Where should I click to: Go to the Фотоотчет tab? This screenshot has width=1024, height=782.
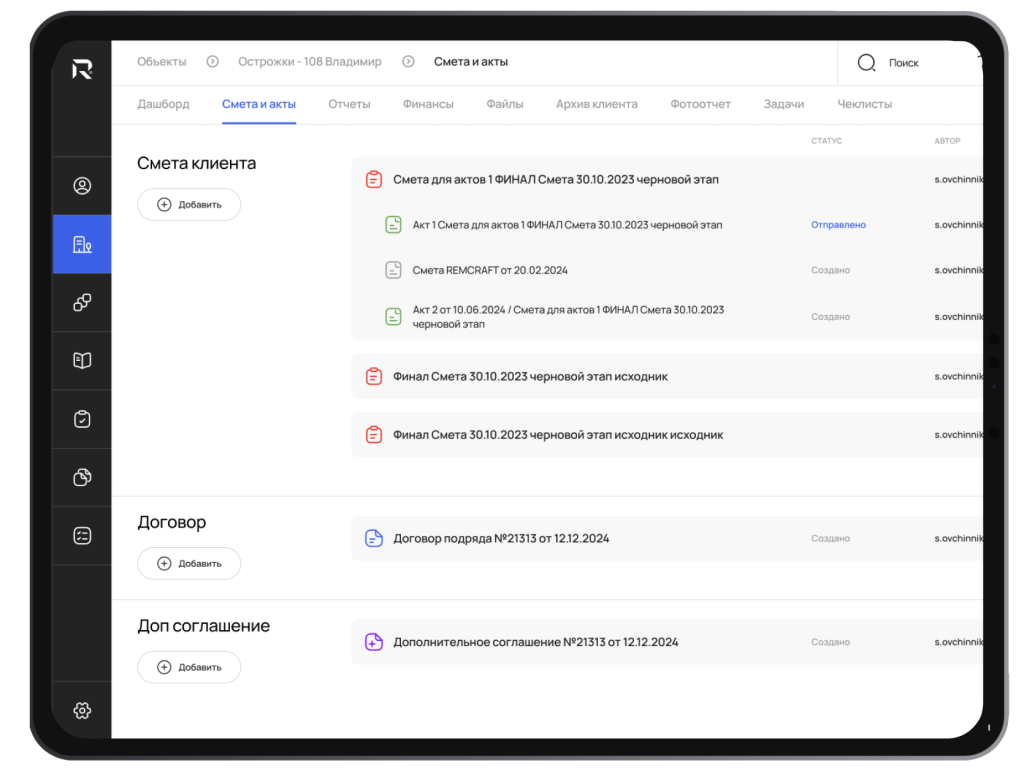[x=700, y=104]
